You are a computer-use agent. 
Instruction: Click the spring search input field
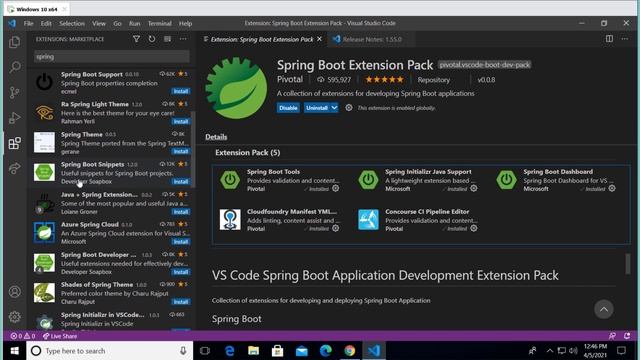[111, 57]
